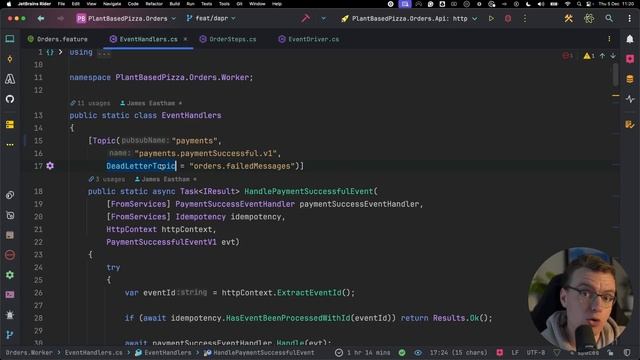Open the editor tabs options menu
Viewport: 640px width, 360px height.
(x=609, y=39)
